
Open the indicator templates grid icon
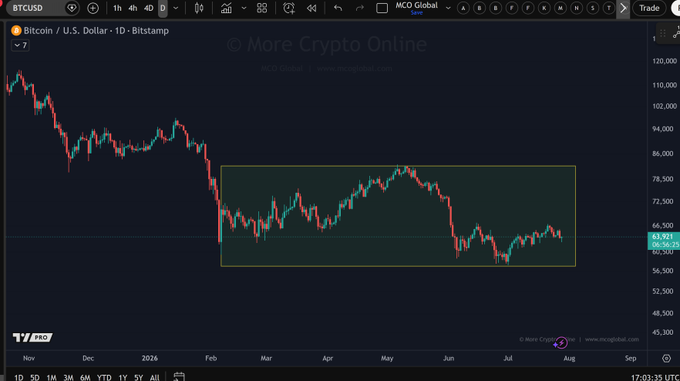(x=262, y=8)
